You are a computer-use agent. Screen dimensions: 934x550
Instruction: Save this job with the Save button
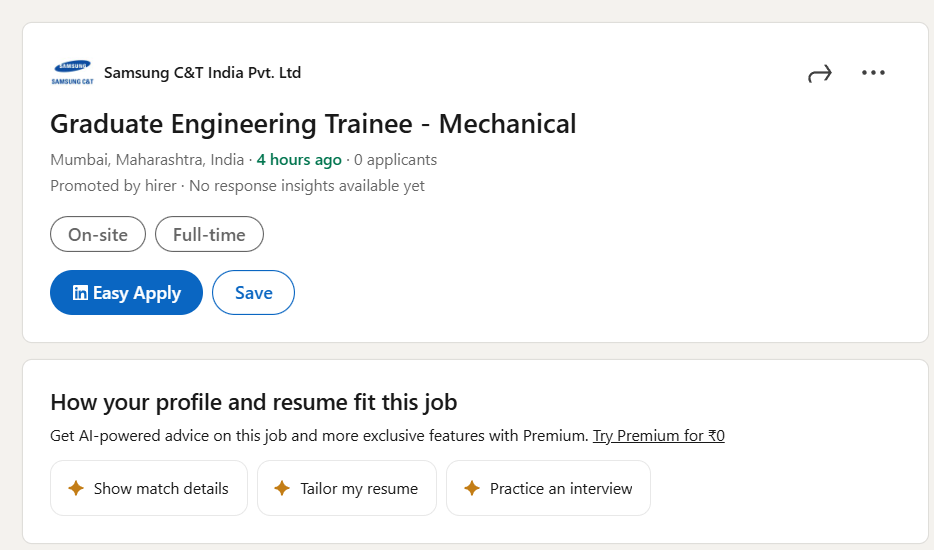(253, 293)
